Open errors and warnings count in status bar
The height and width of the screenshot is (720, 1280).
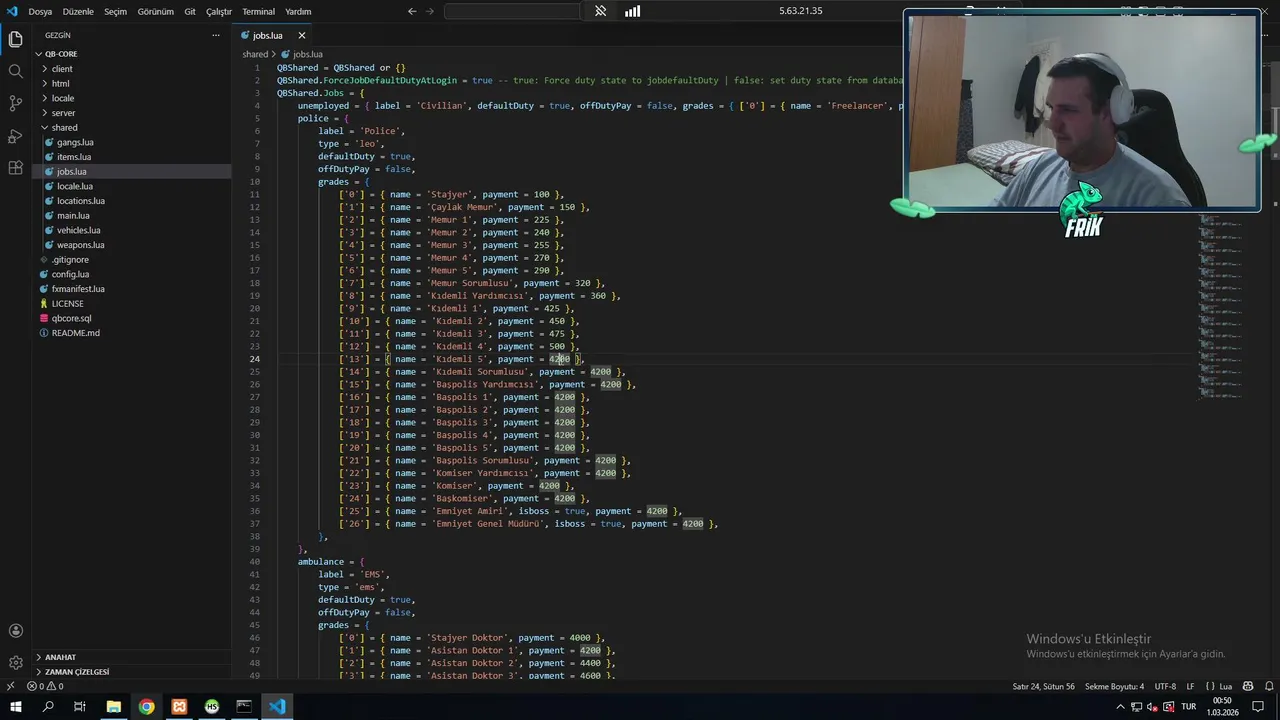[45, 686]
